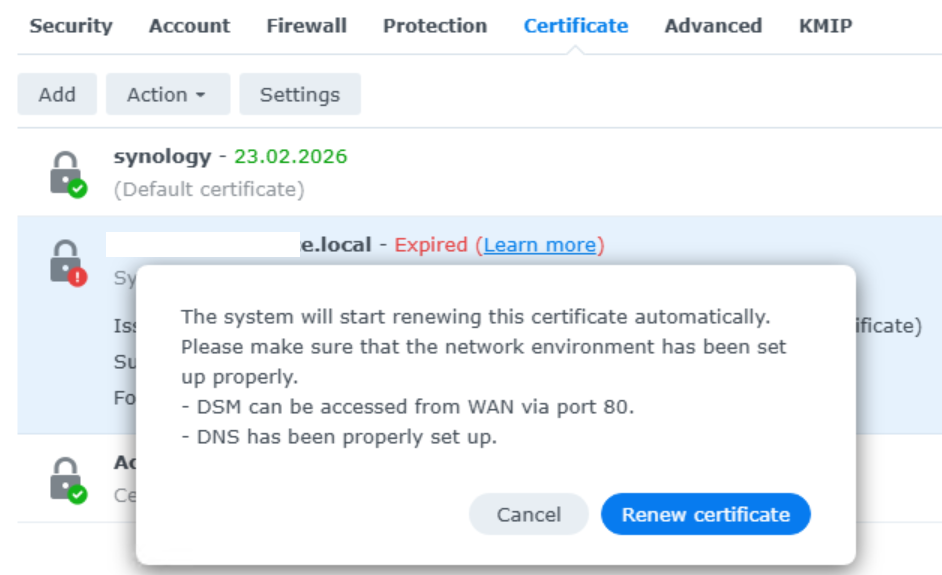This screenshot has height=575, width=942.
Task: Confirm with Renew certificate button
Action: 705,515
